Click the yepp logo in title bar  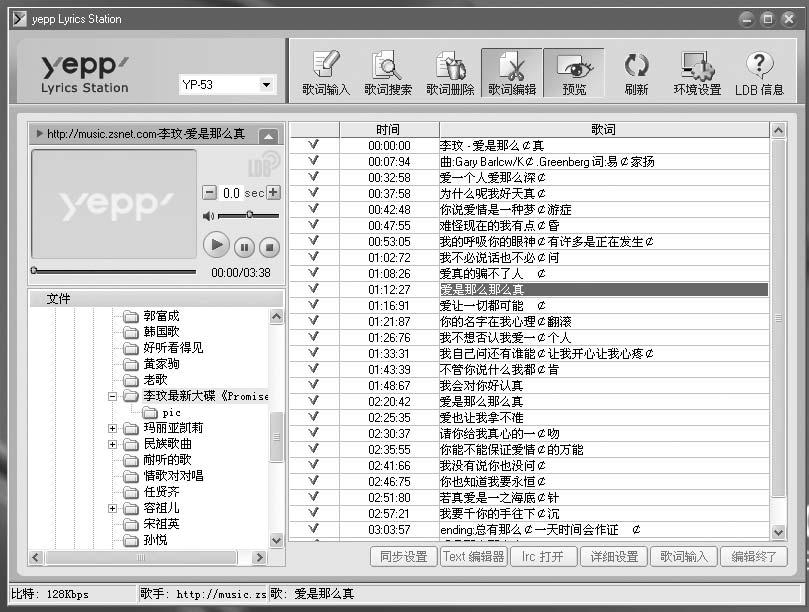(x=20, y=19)
